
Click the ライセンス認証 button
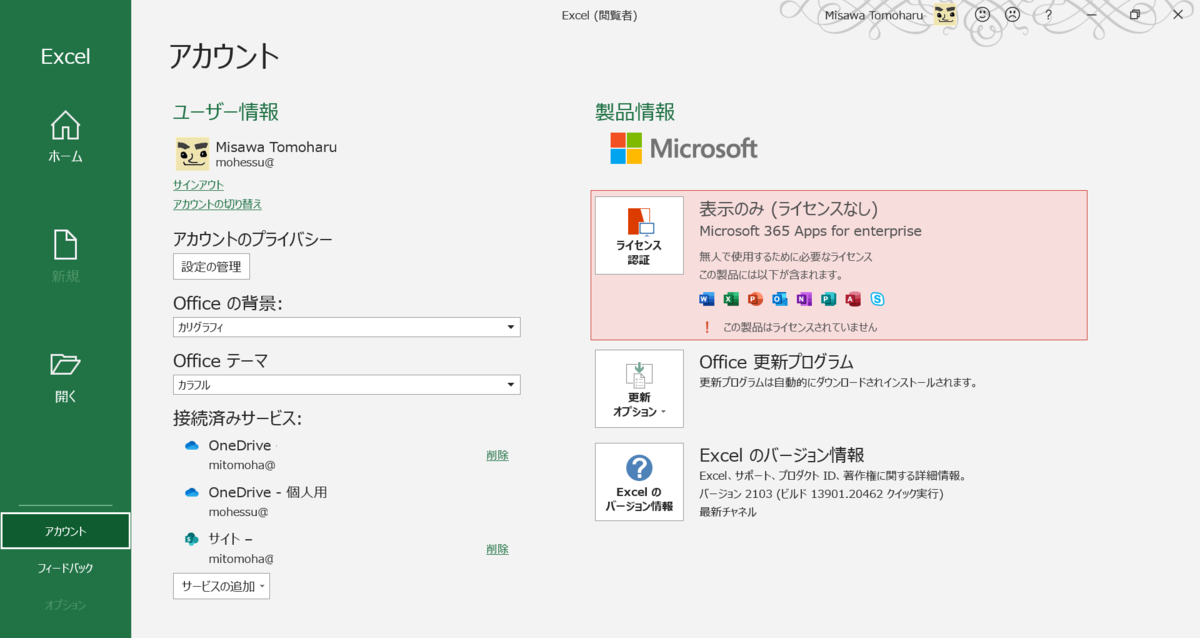pyautogui.click(x=639, y=235)
